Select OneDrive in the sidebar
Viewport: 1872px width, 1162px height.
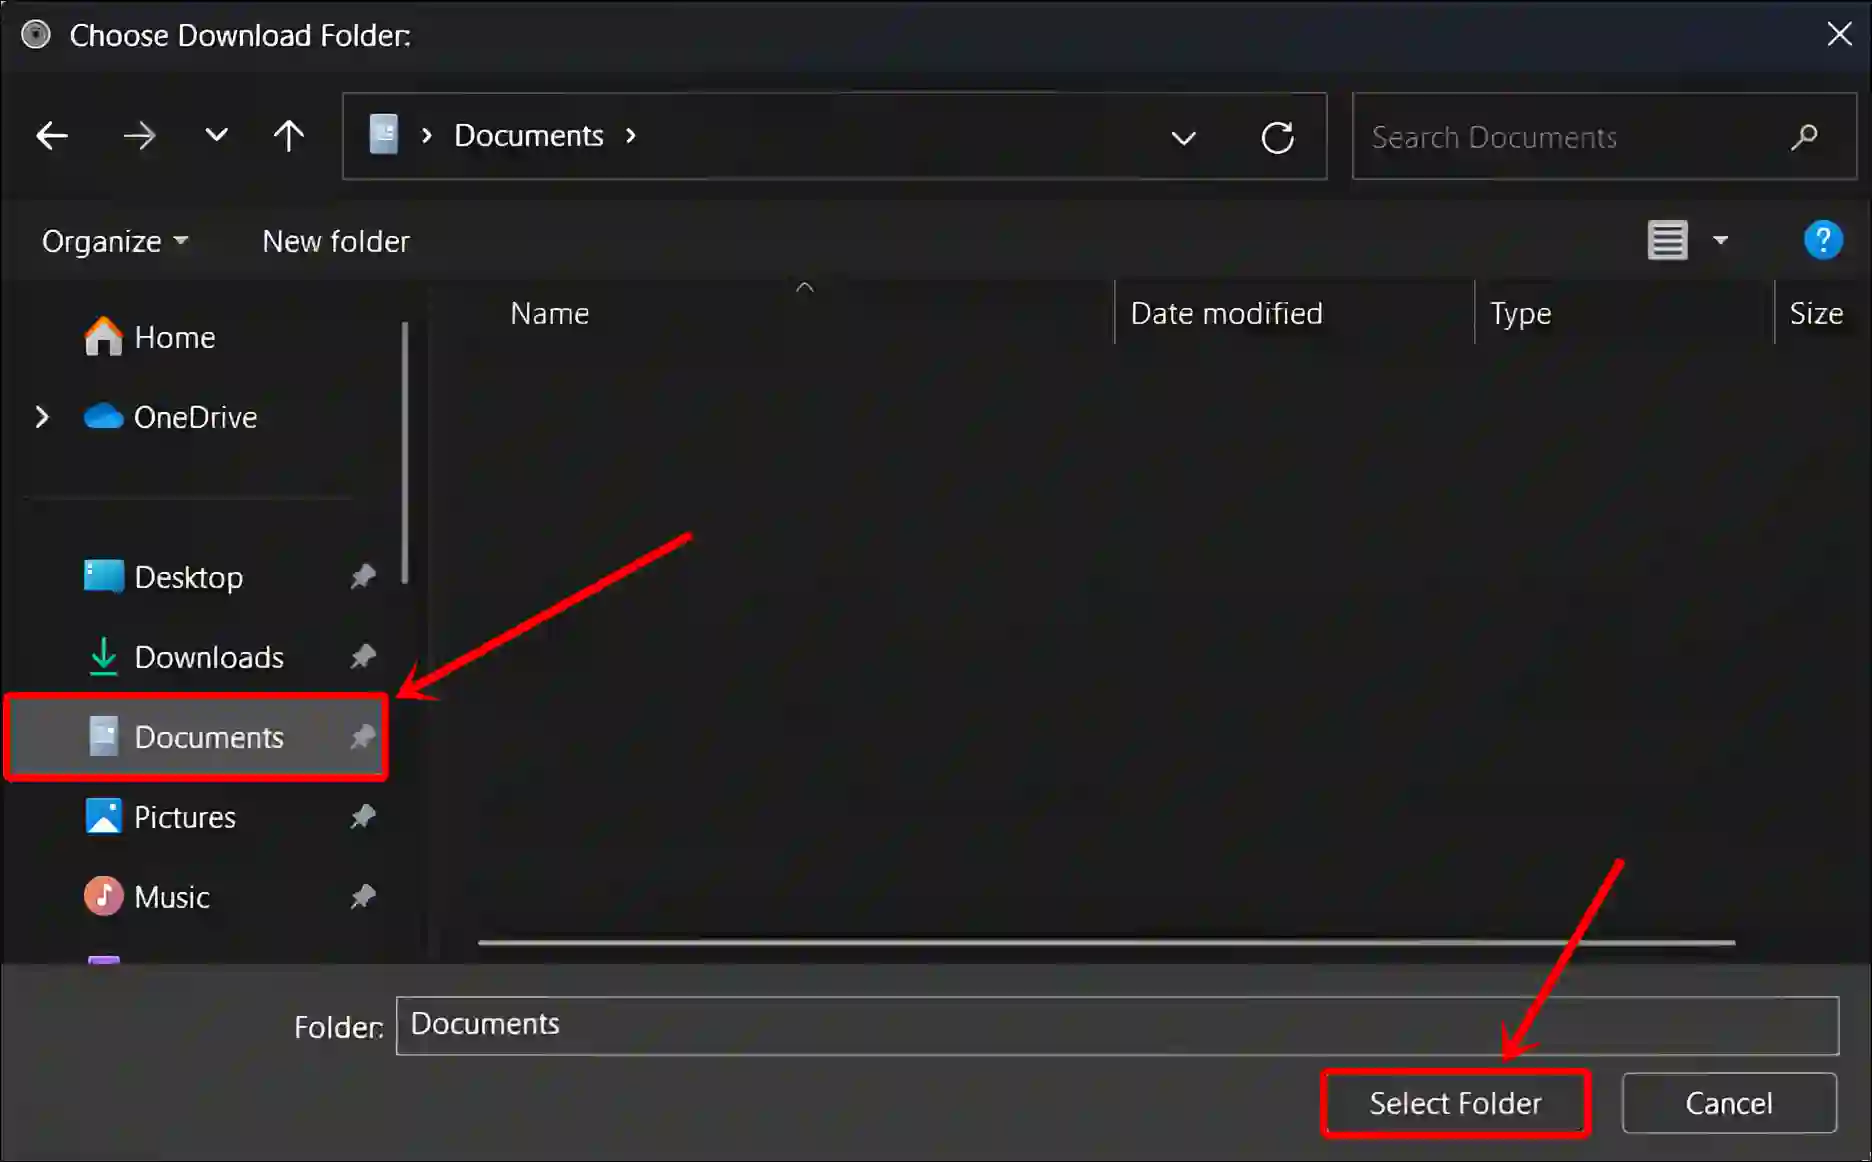pos(170,417)
